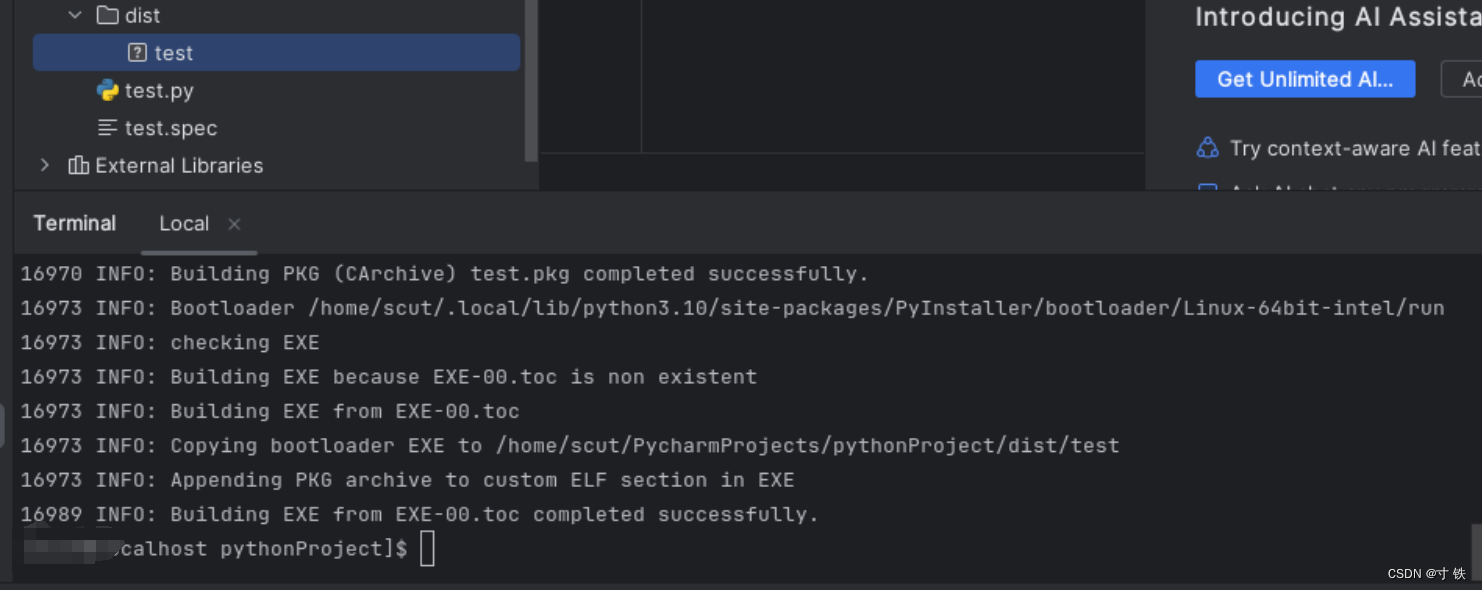This screenshot has width=1482, height=590.
Task: Click the Get Unlimited AI button
Action: [1305, 79]
